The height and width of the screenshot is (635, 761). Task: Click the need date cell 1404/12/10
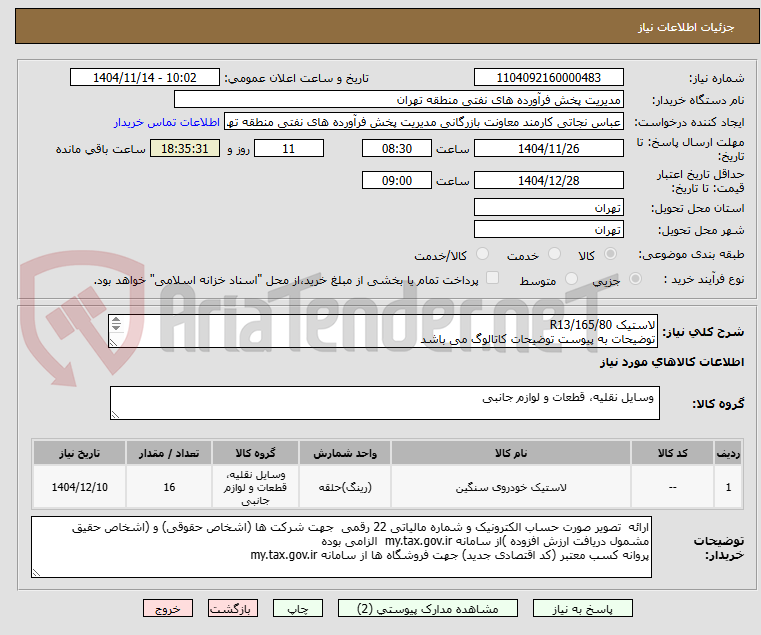[x=80, y=487]
